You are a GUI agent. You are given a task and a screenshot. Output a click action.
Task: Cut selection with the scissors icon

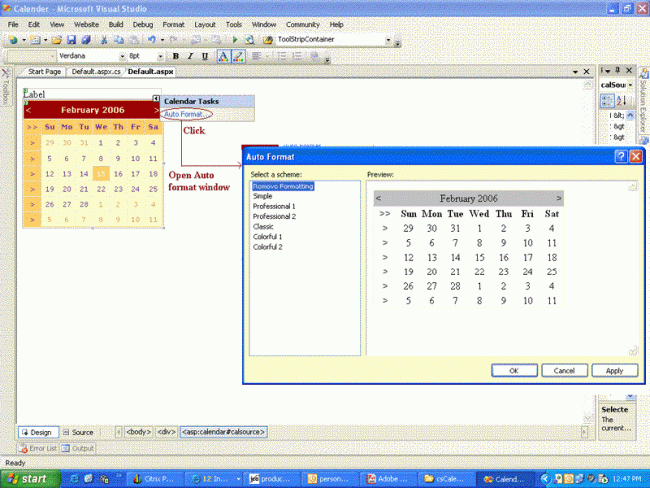coord(104,40)
